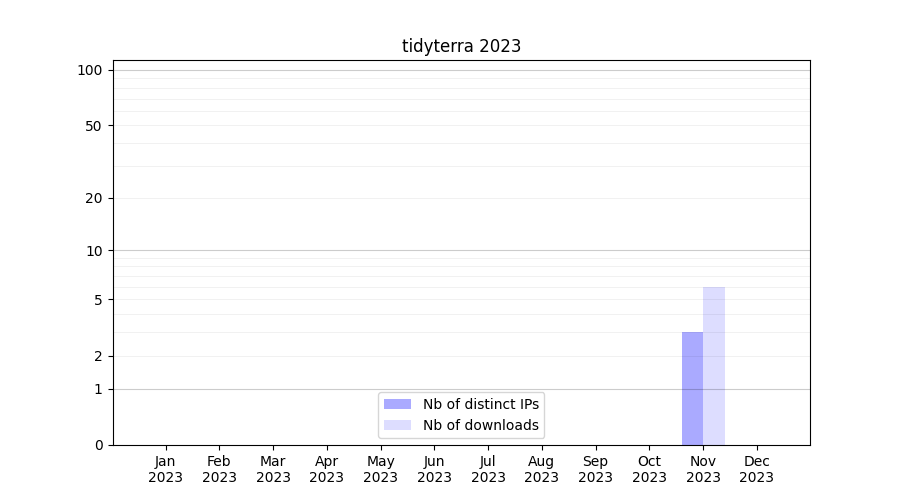Click the 20 y-axis tick label
This screenshot has width=900, height=500.
click(94, 198)
